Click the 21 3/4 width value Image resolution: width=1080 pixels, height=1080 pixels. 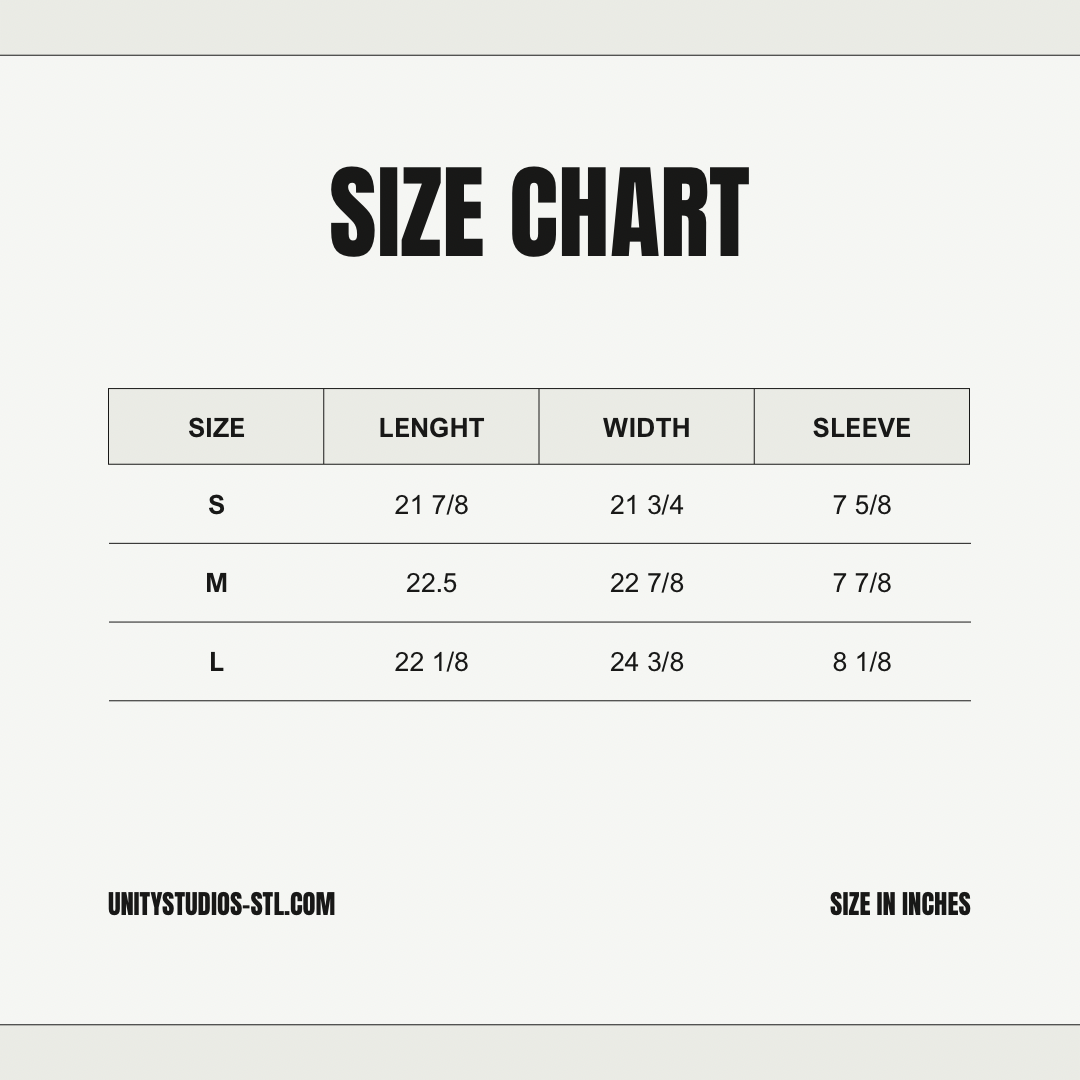(x=647, y=505)
